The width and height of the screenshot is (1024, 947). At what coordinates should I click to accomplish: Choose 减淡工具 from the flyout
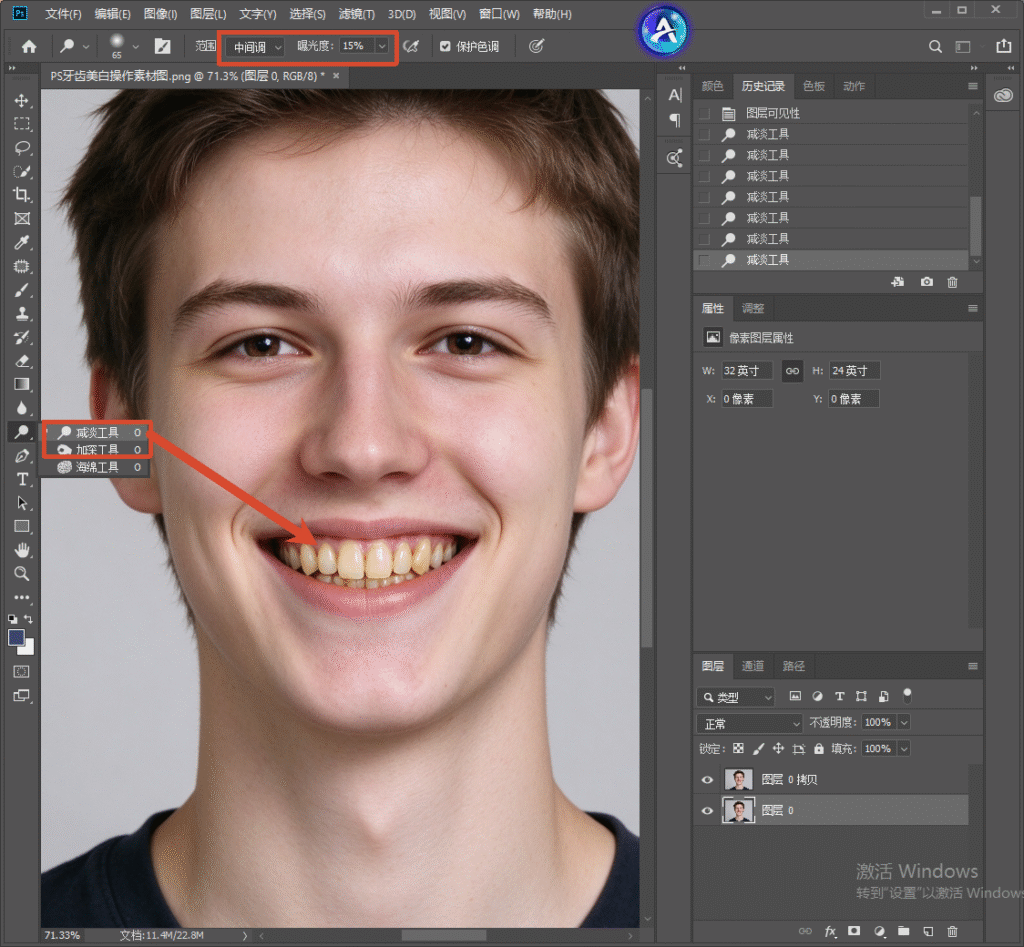coord(97,432)
